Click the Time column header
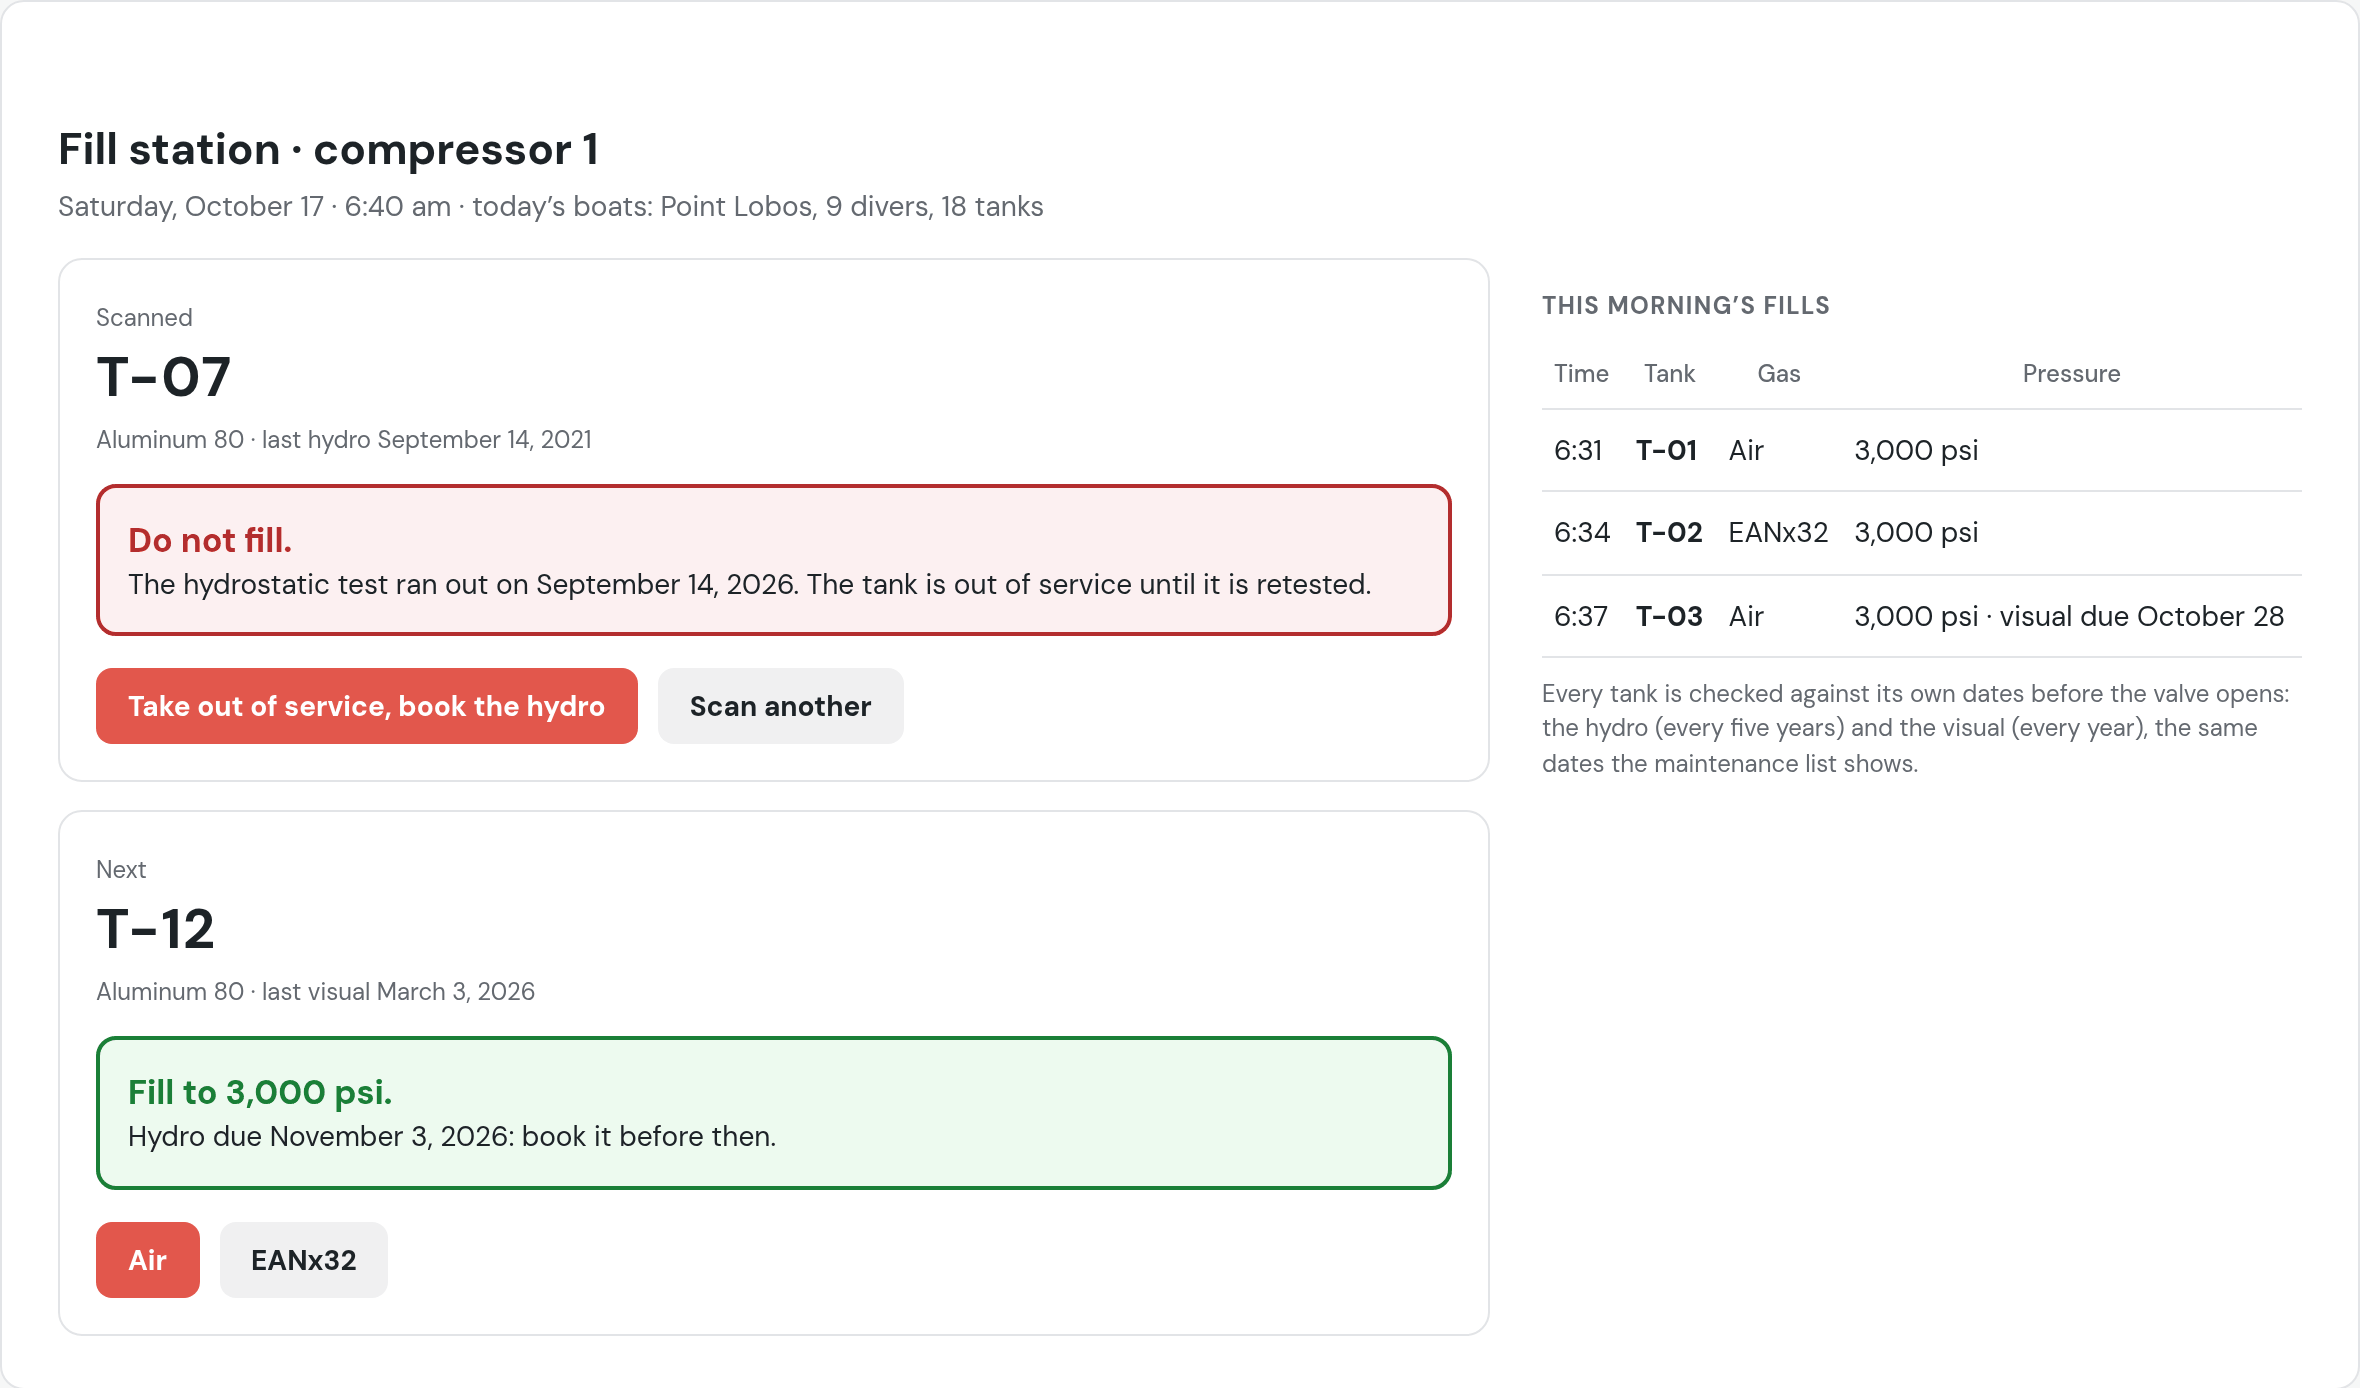The width and height of the screenshot is (2360, 1388). (x=1581, y=373)
